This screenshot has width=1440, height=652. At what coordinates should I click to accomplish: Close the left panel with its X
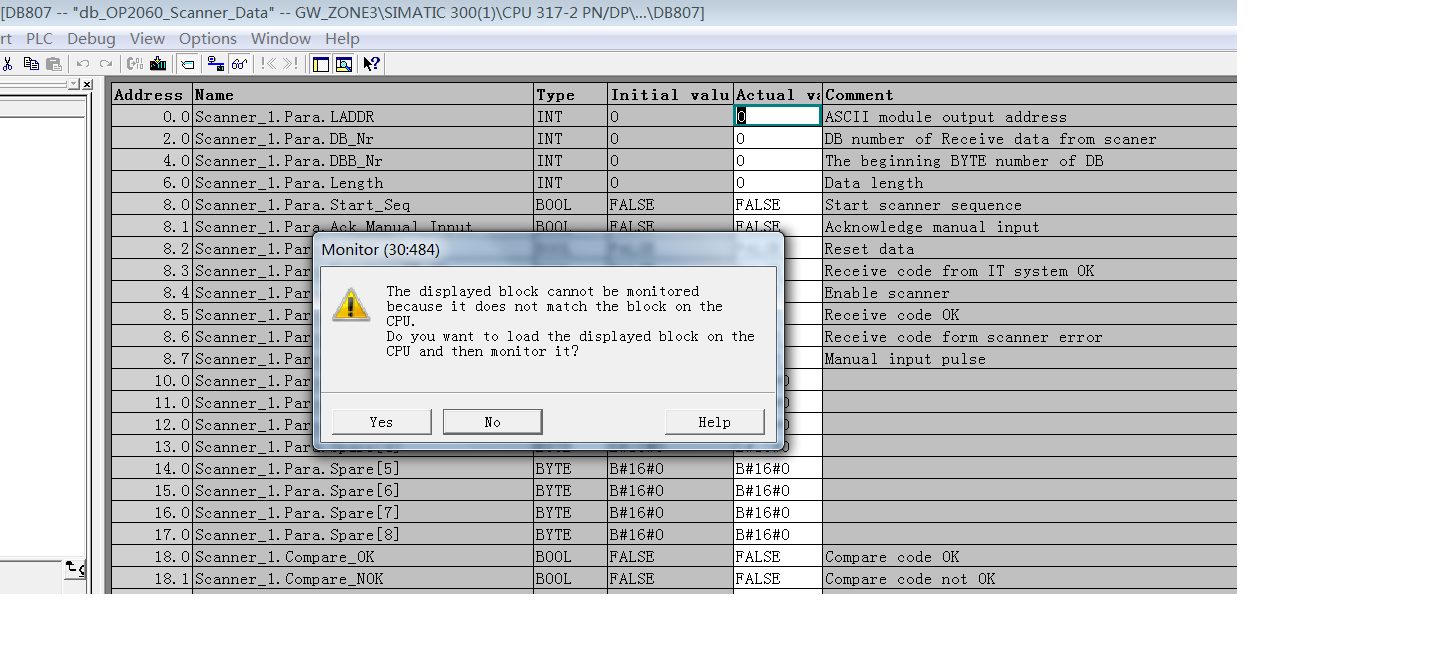[x=87, y=85]
